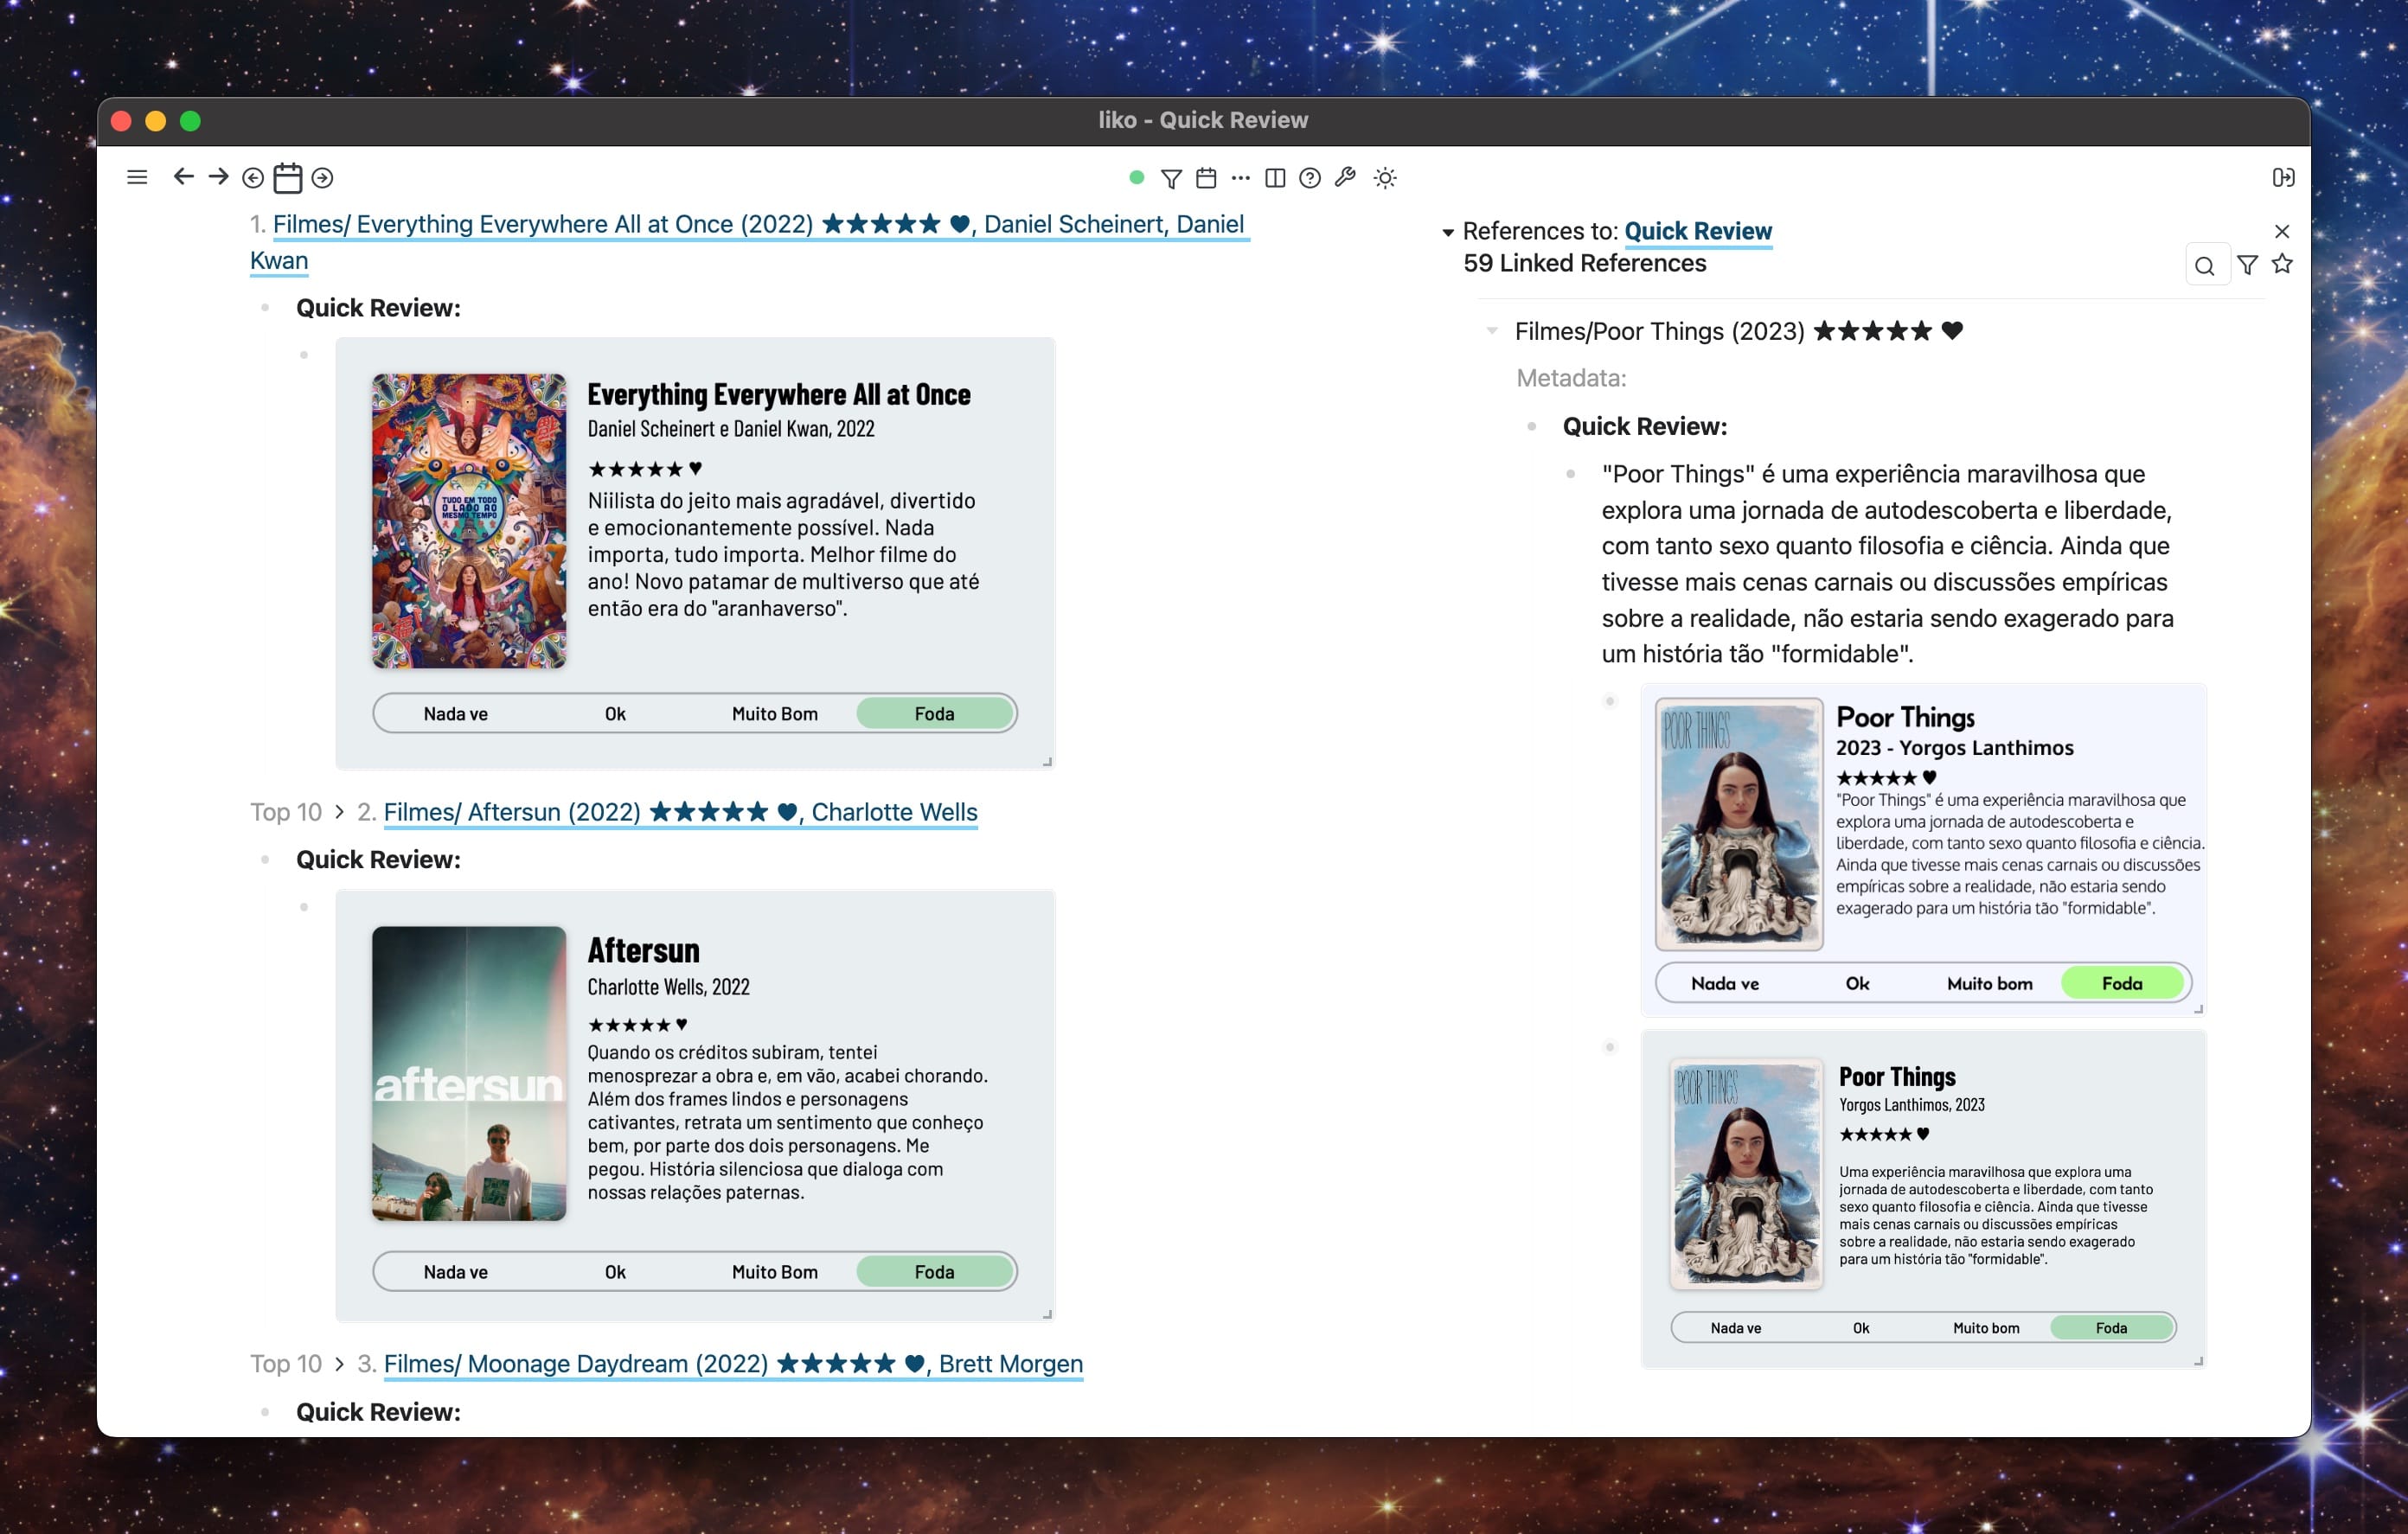This screenshot has height=1534, width=2408.
Task: Click Quick Review heading under Moonage Daydream
Action: pyautogui.click(x=378, y=1412)
